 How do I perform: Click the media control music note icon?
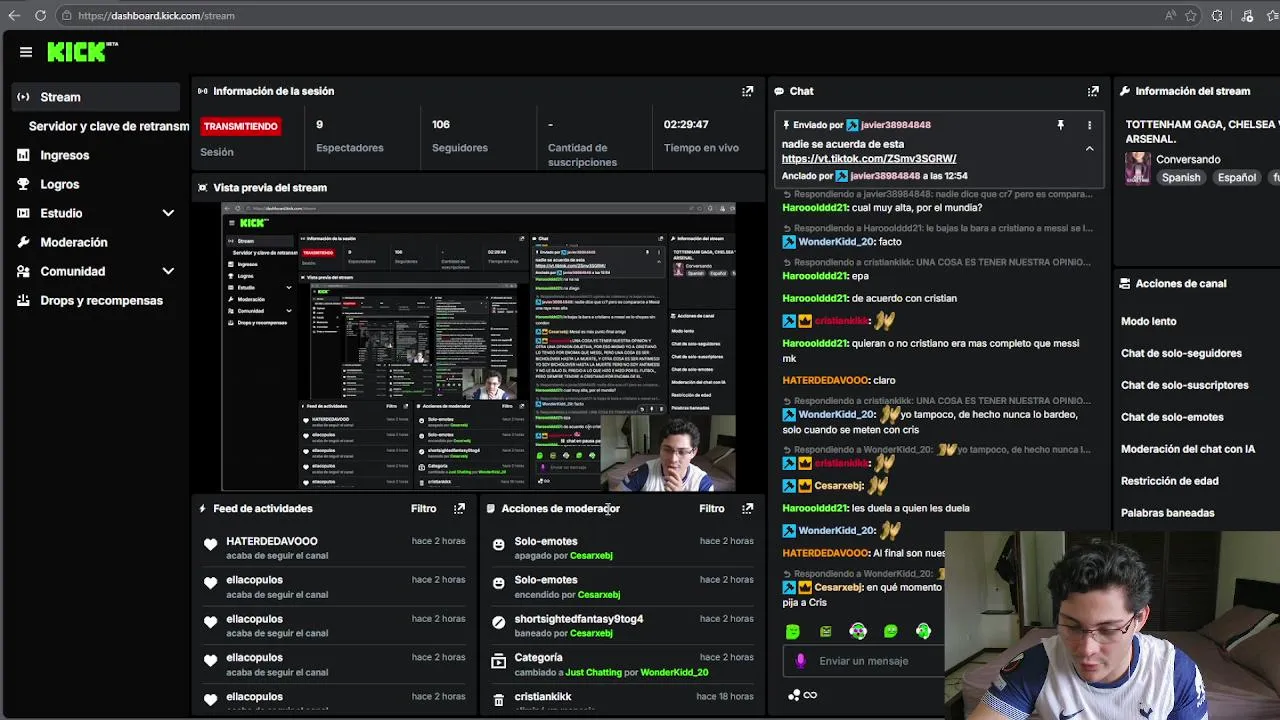click(1247, 15)
